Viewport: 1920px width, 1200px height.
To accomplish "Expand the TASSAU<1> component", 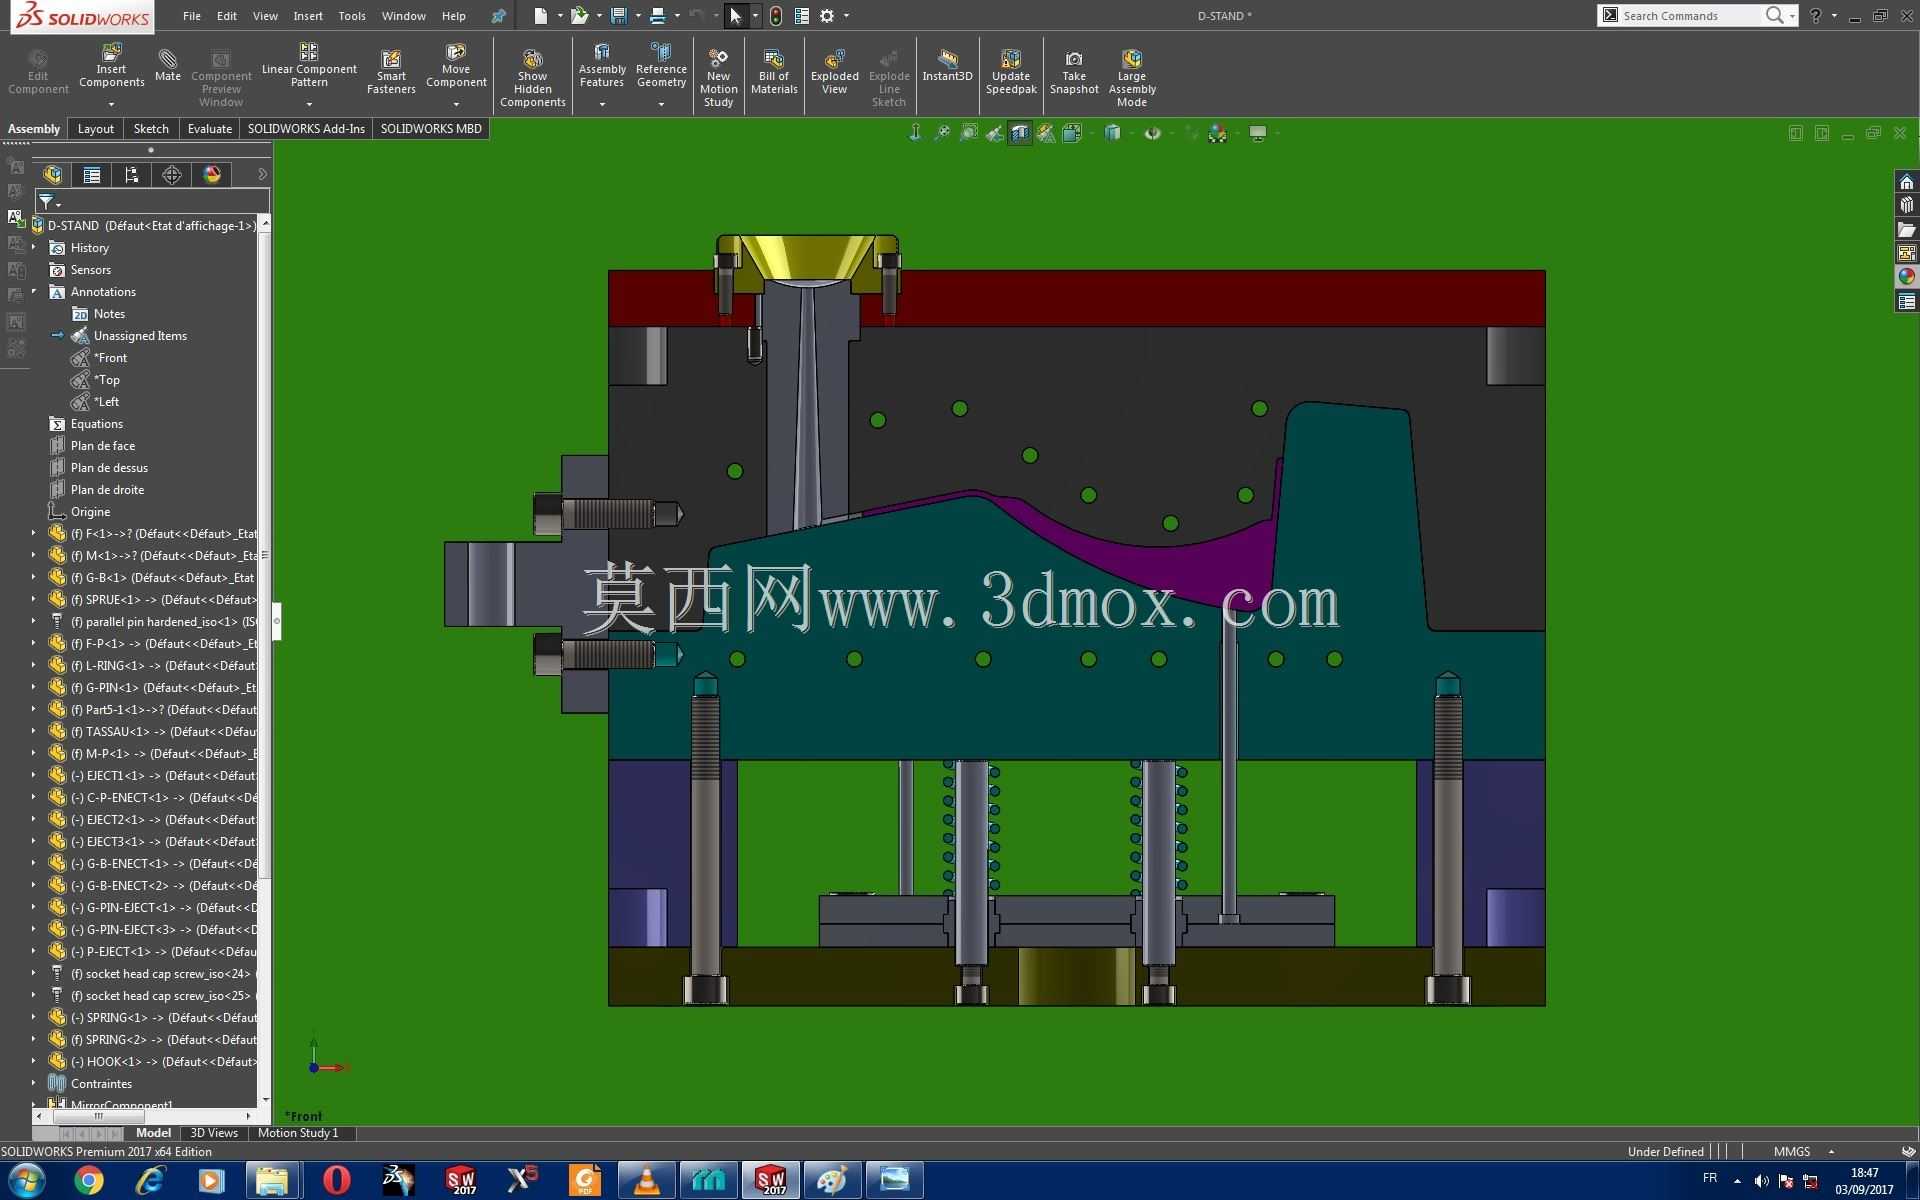I will coord(34,732).
